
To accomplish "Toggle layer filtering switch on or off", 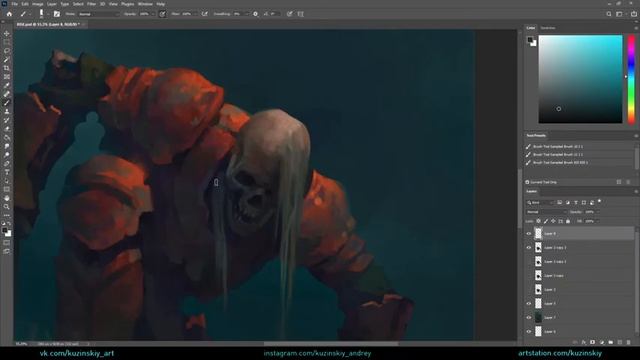I will [599, 201].
